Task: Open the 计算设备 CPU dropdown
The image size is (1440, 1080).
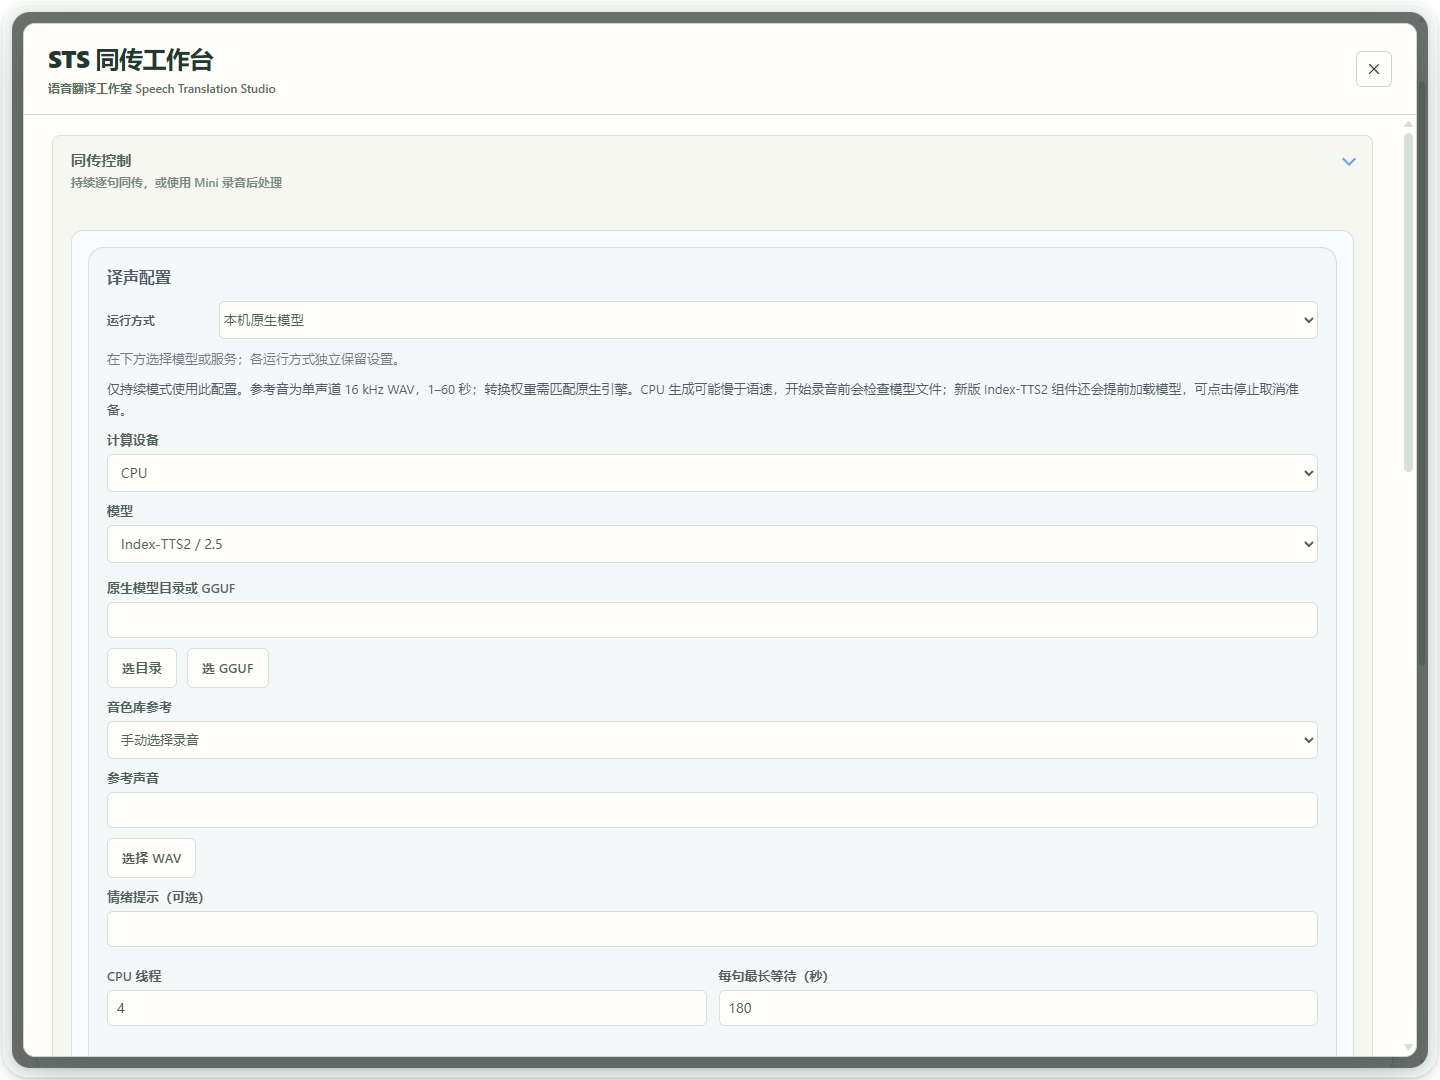Action: coord(712,473)
